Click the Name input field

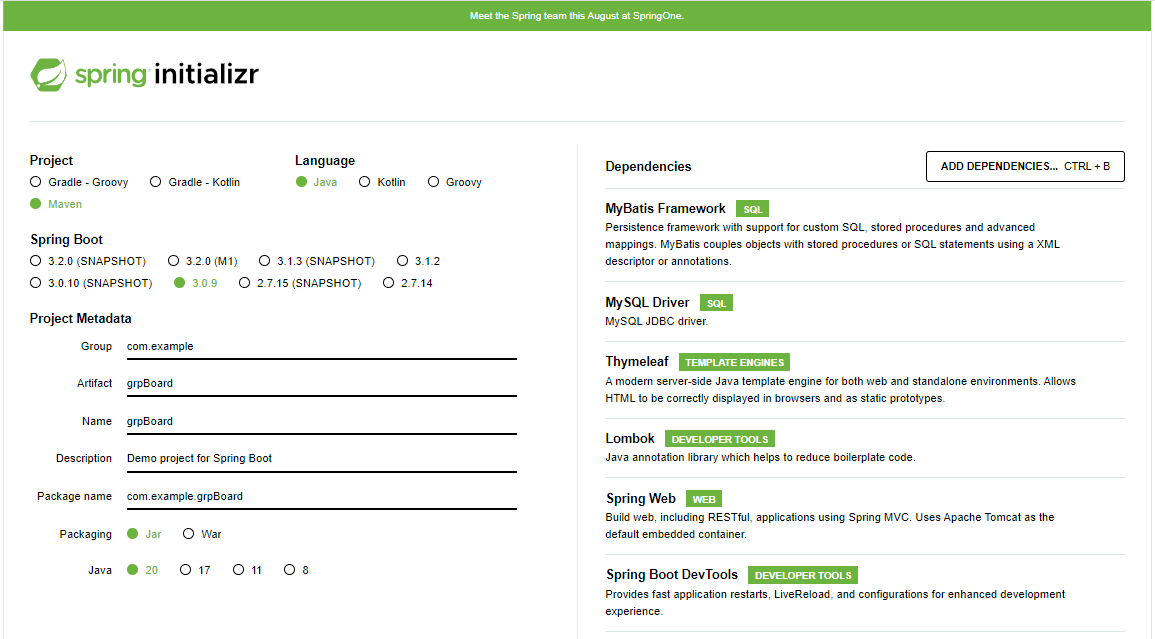321,421
